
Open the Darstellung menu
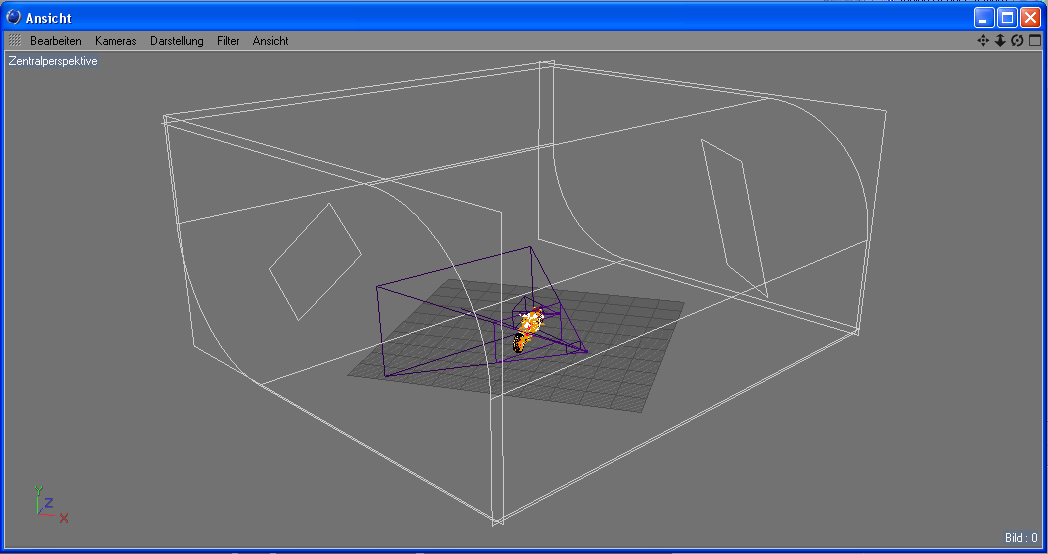pyautogui.click(x=176, y=41)
